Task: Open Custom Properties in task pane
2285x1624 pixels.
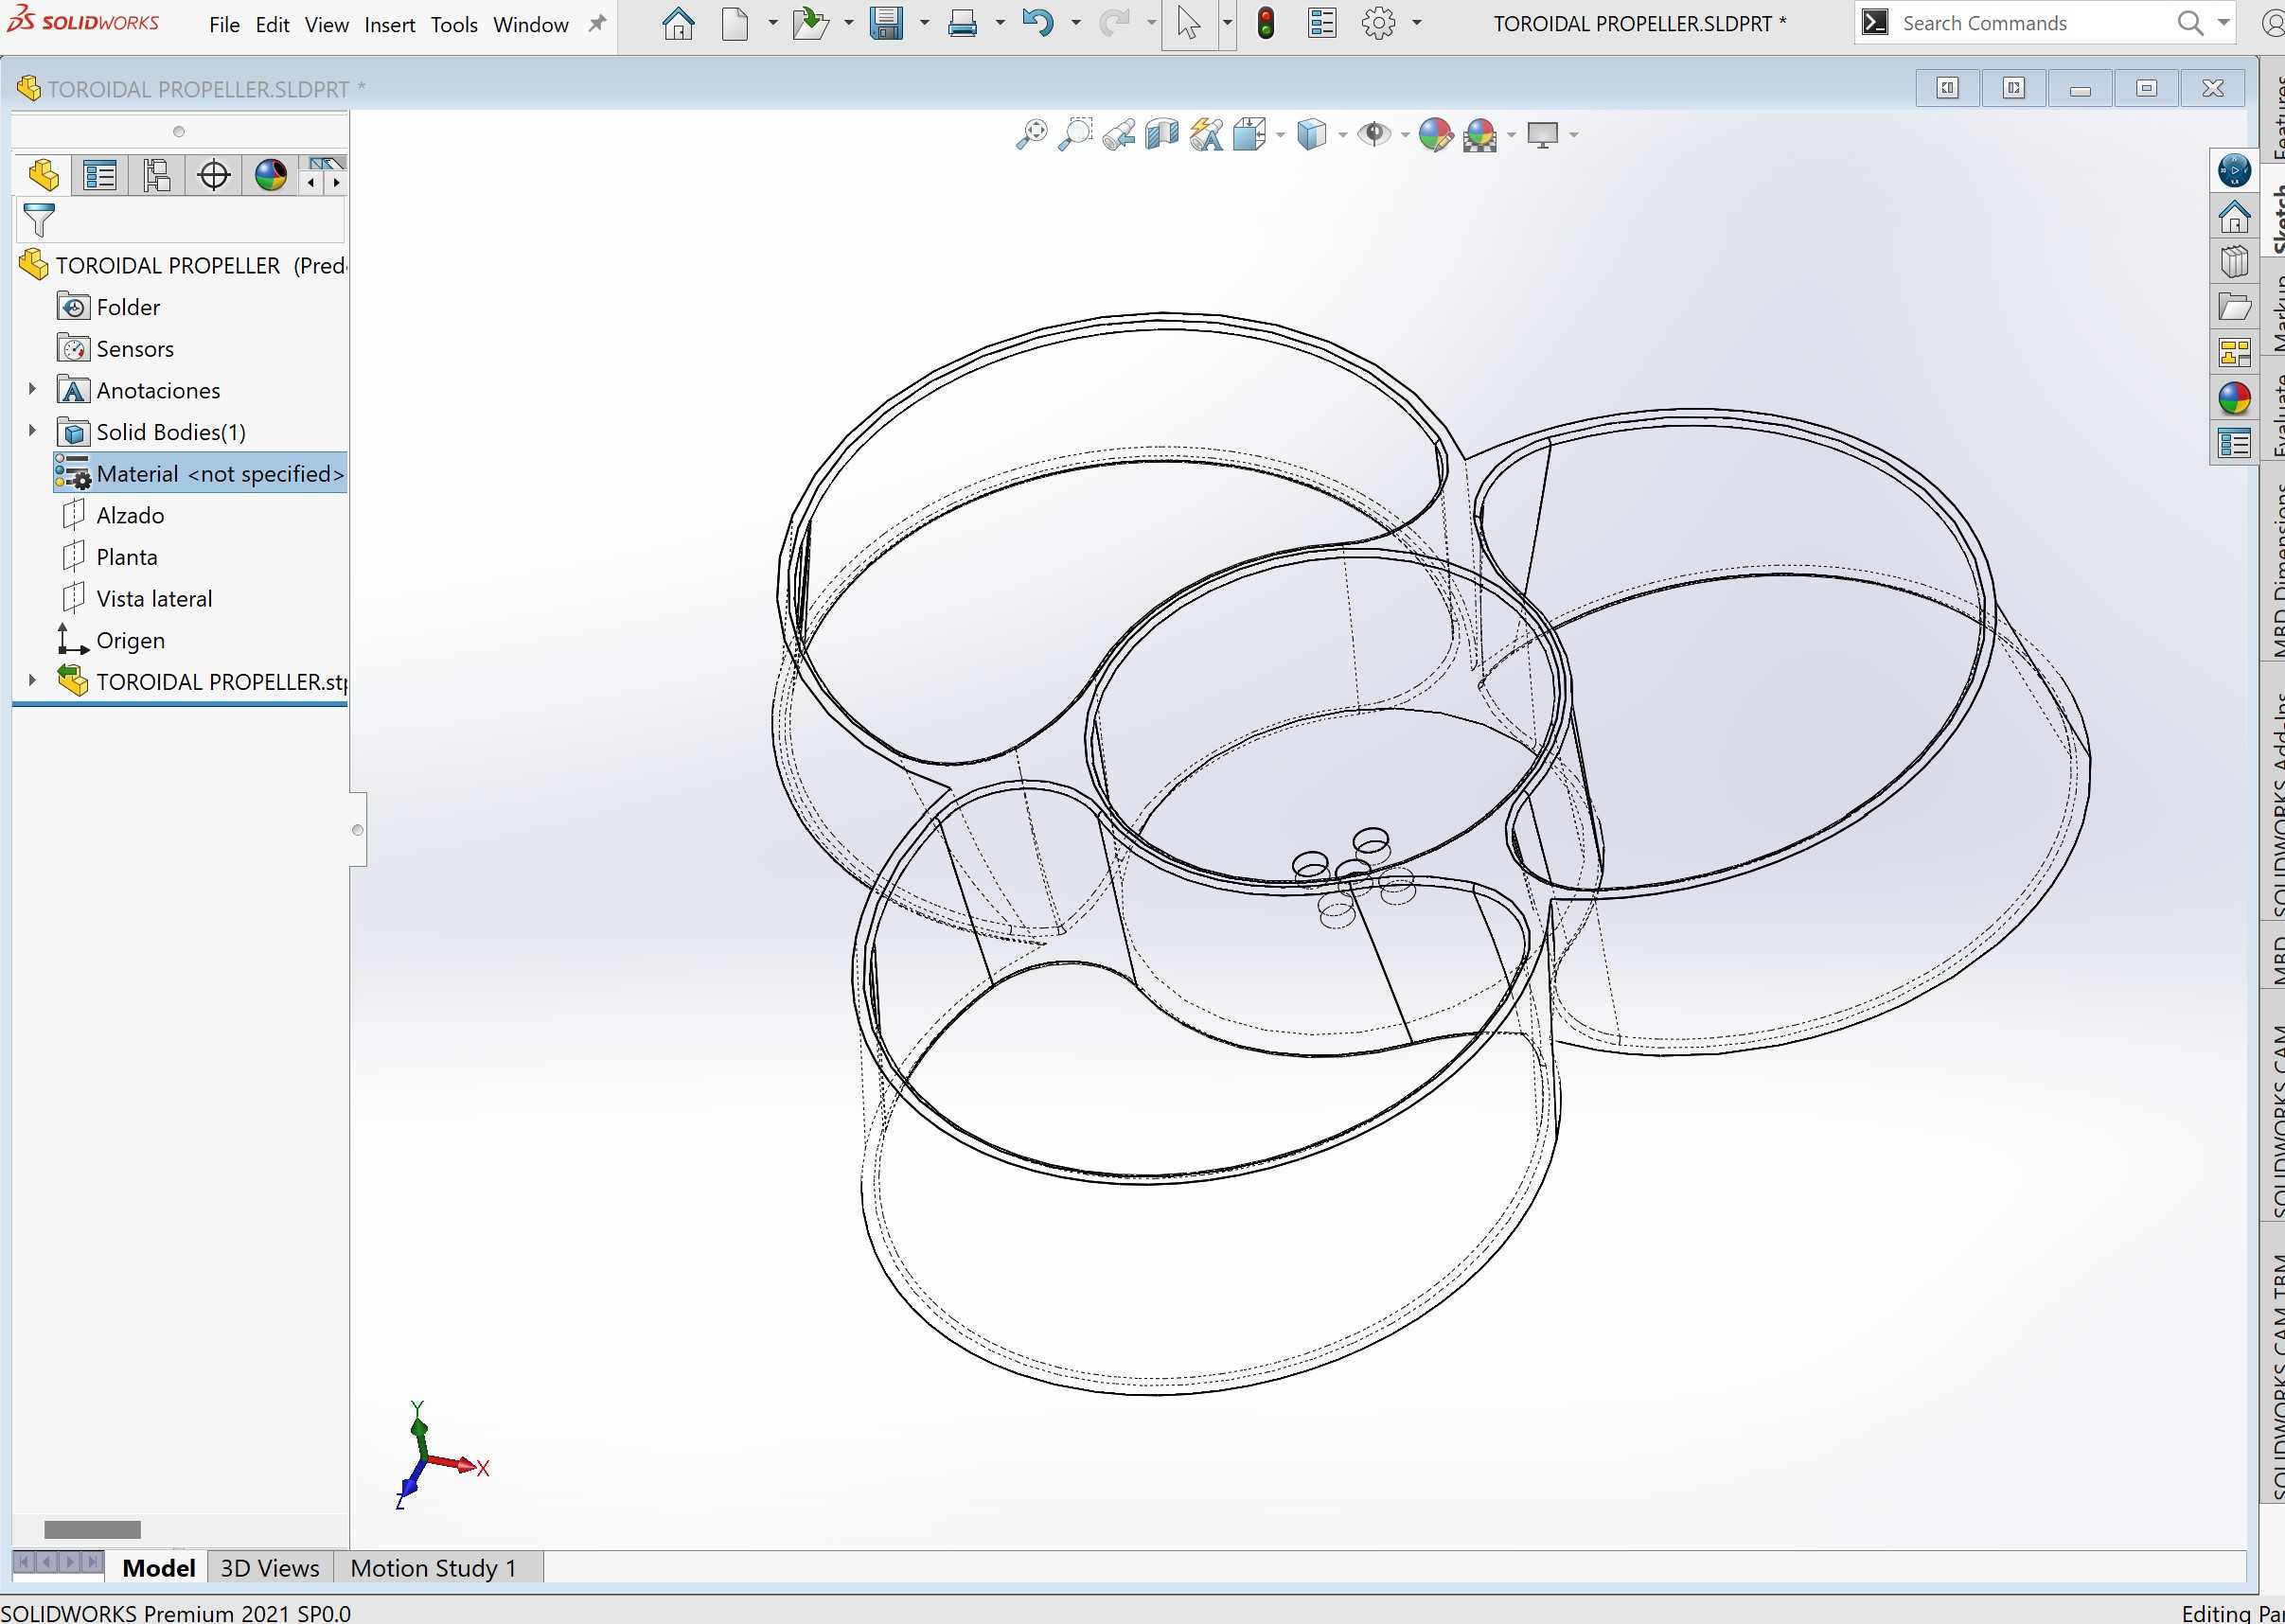Action: tap(2234, 443)
